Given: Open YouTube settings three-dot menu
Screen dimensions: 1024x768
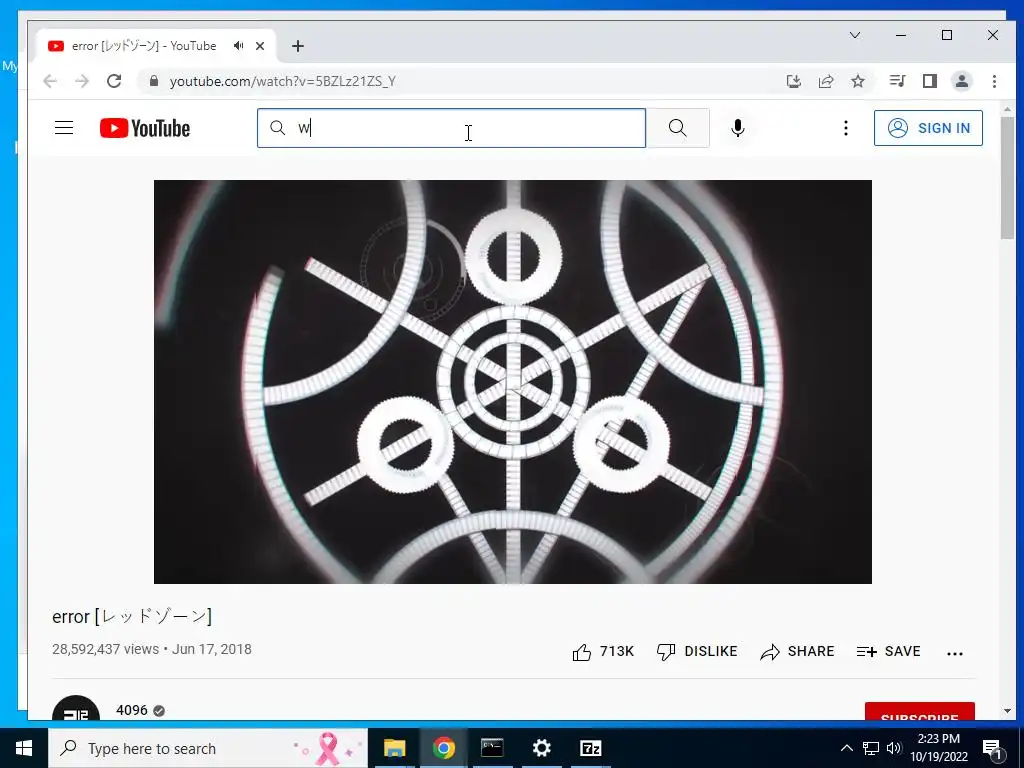Looking at the screenshot, I should (846, 128).
